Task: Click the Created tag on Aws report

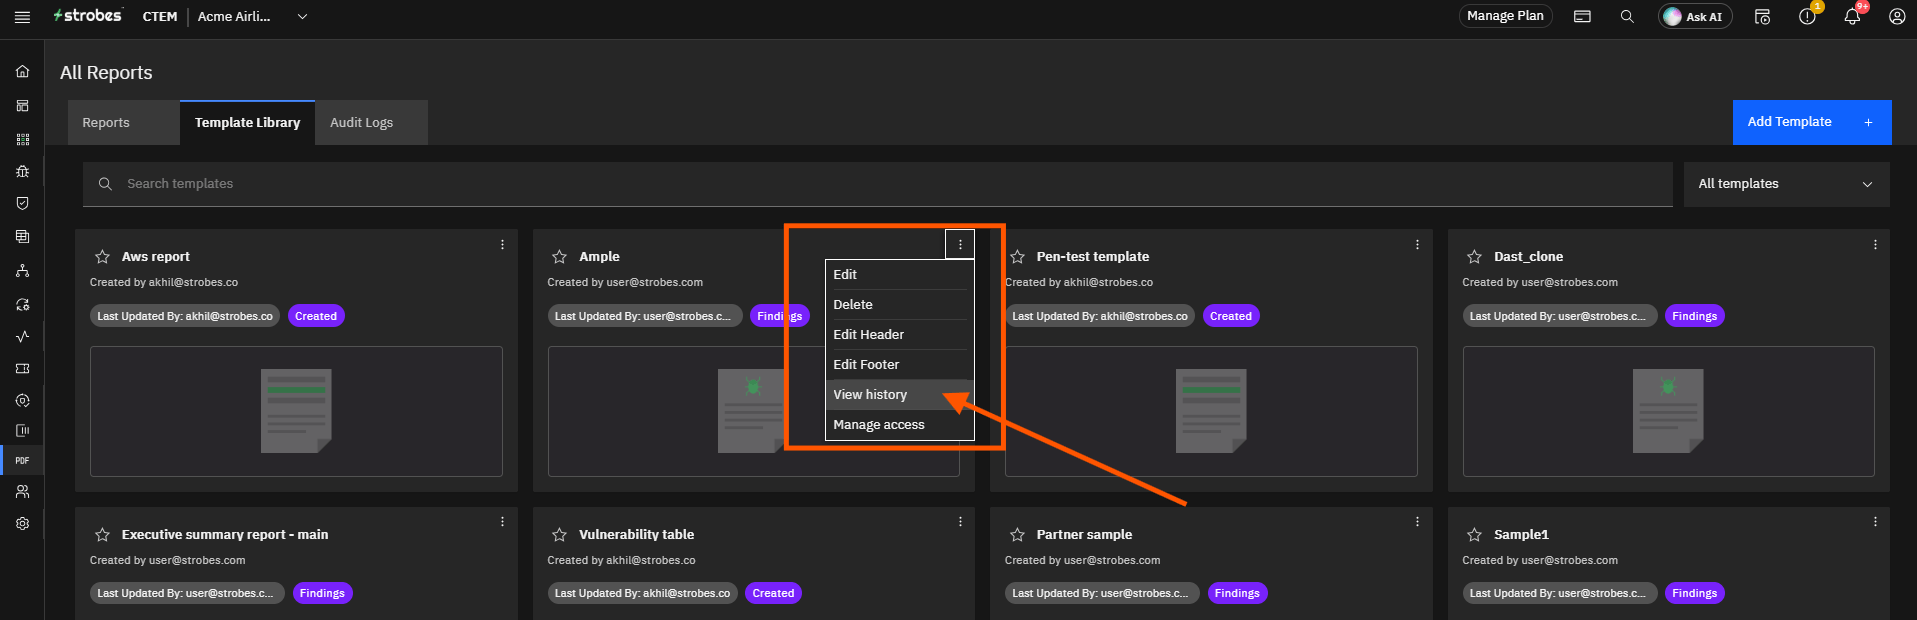Action: click(x=316, y=316)
